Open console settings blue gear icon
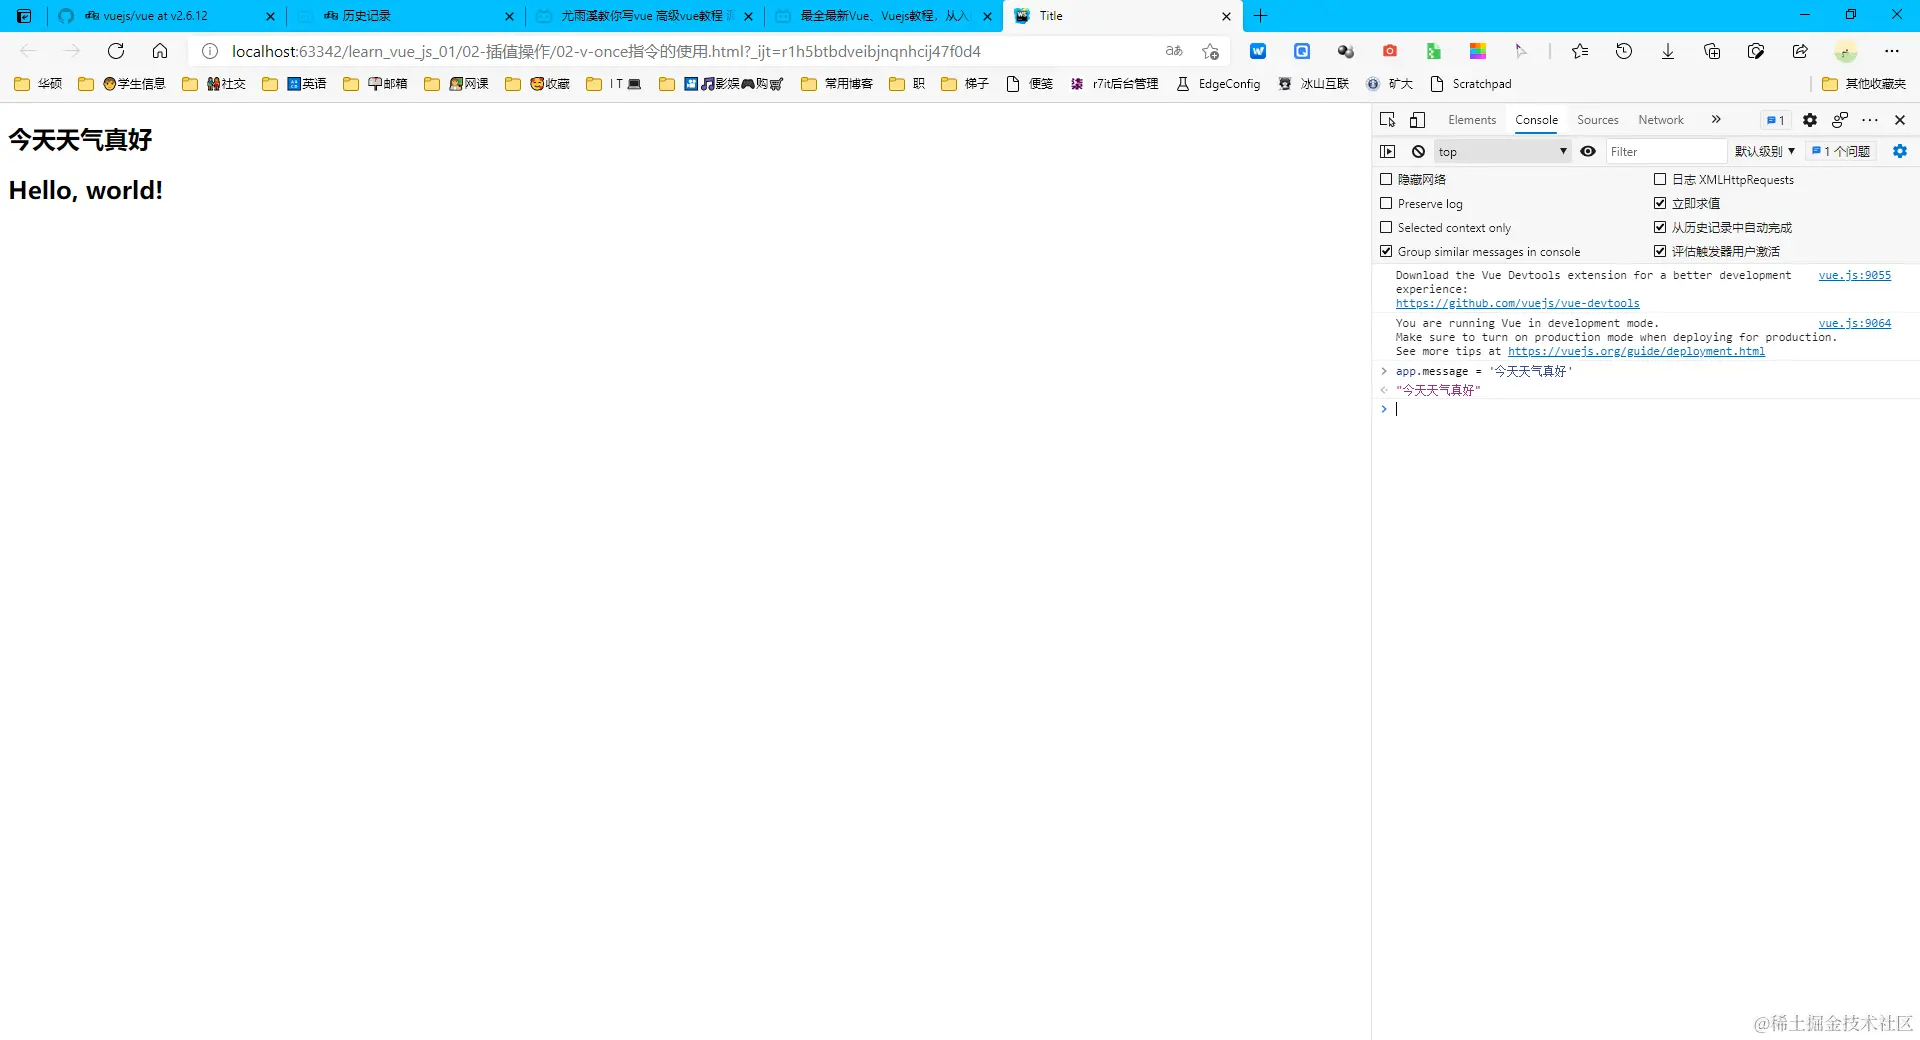The width and height of the screenshot is (1920, 1040). click(x=1900, y=152)
